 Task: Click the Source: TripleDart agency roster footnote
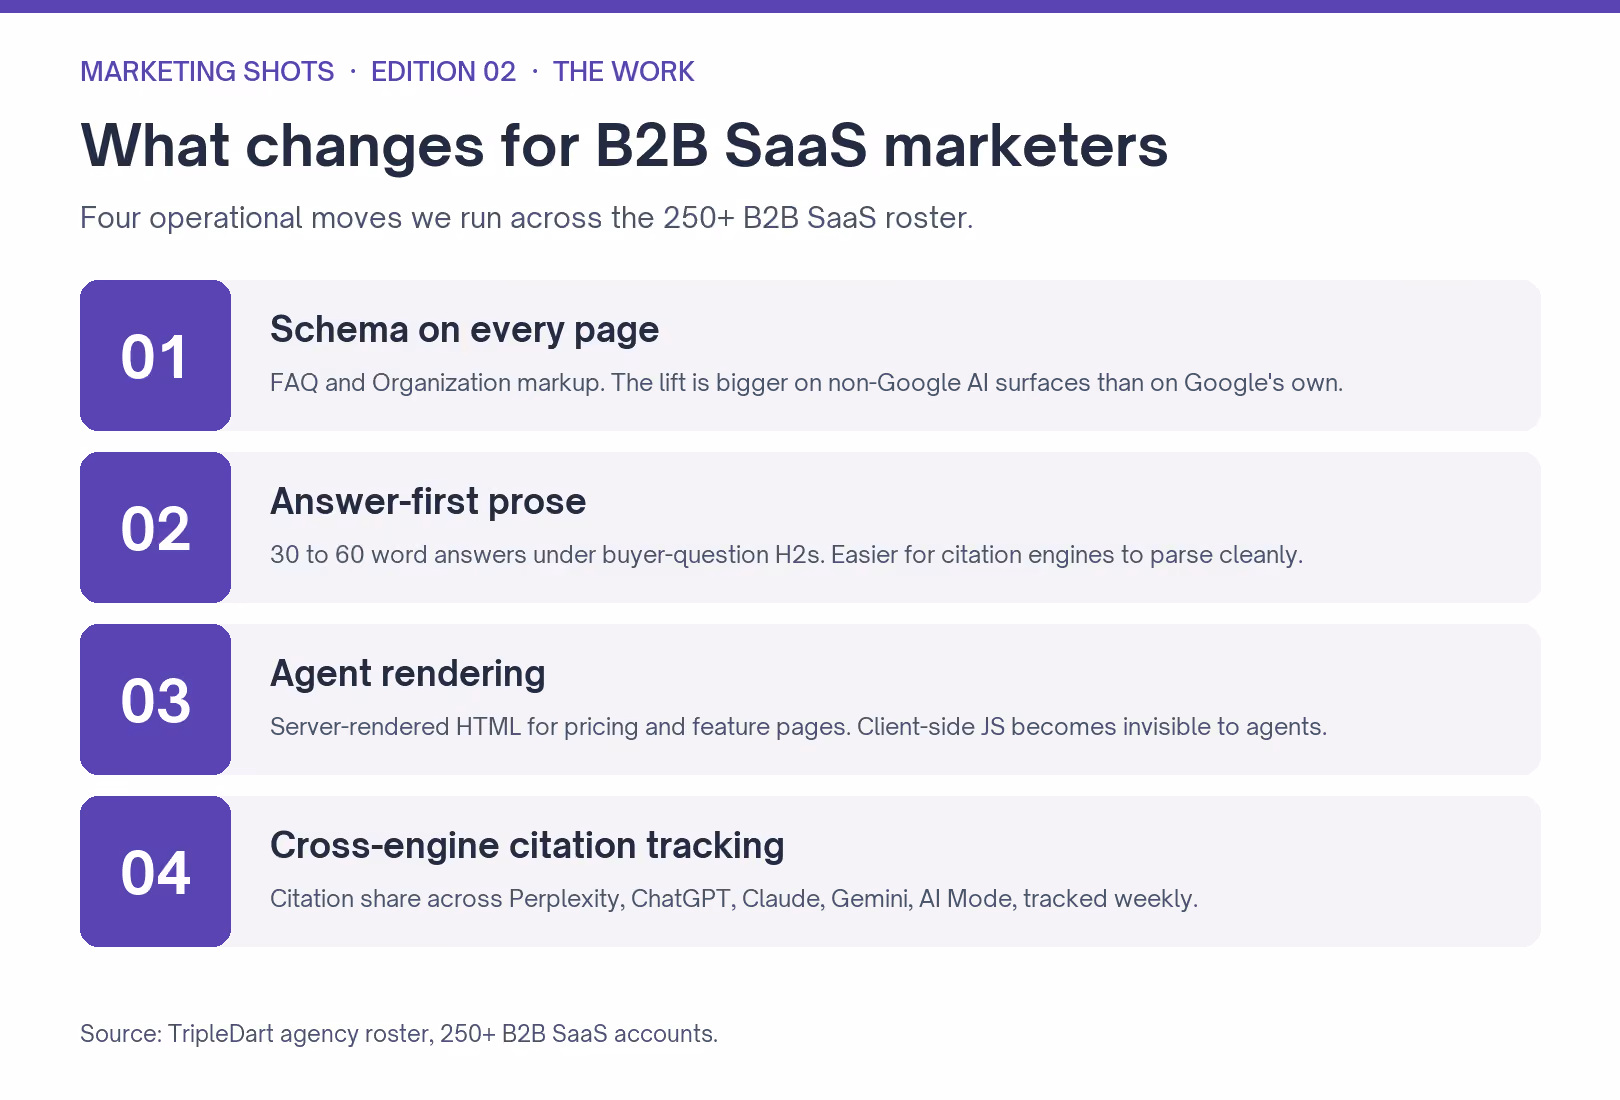pyautogui.click(x=399, y=1034)
